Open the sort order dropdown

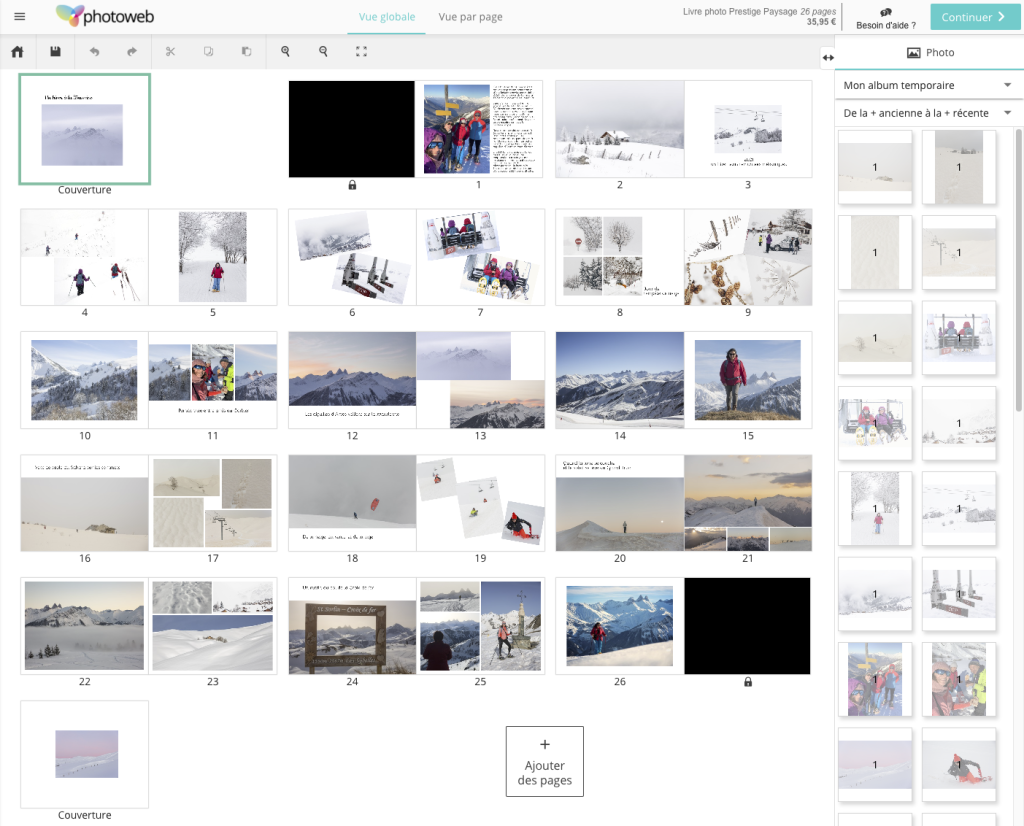point(927,113)
